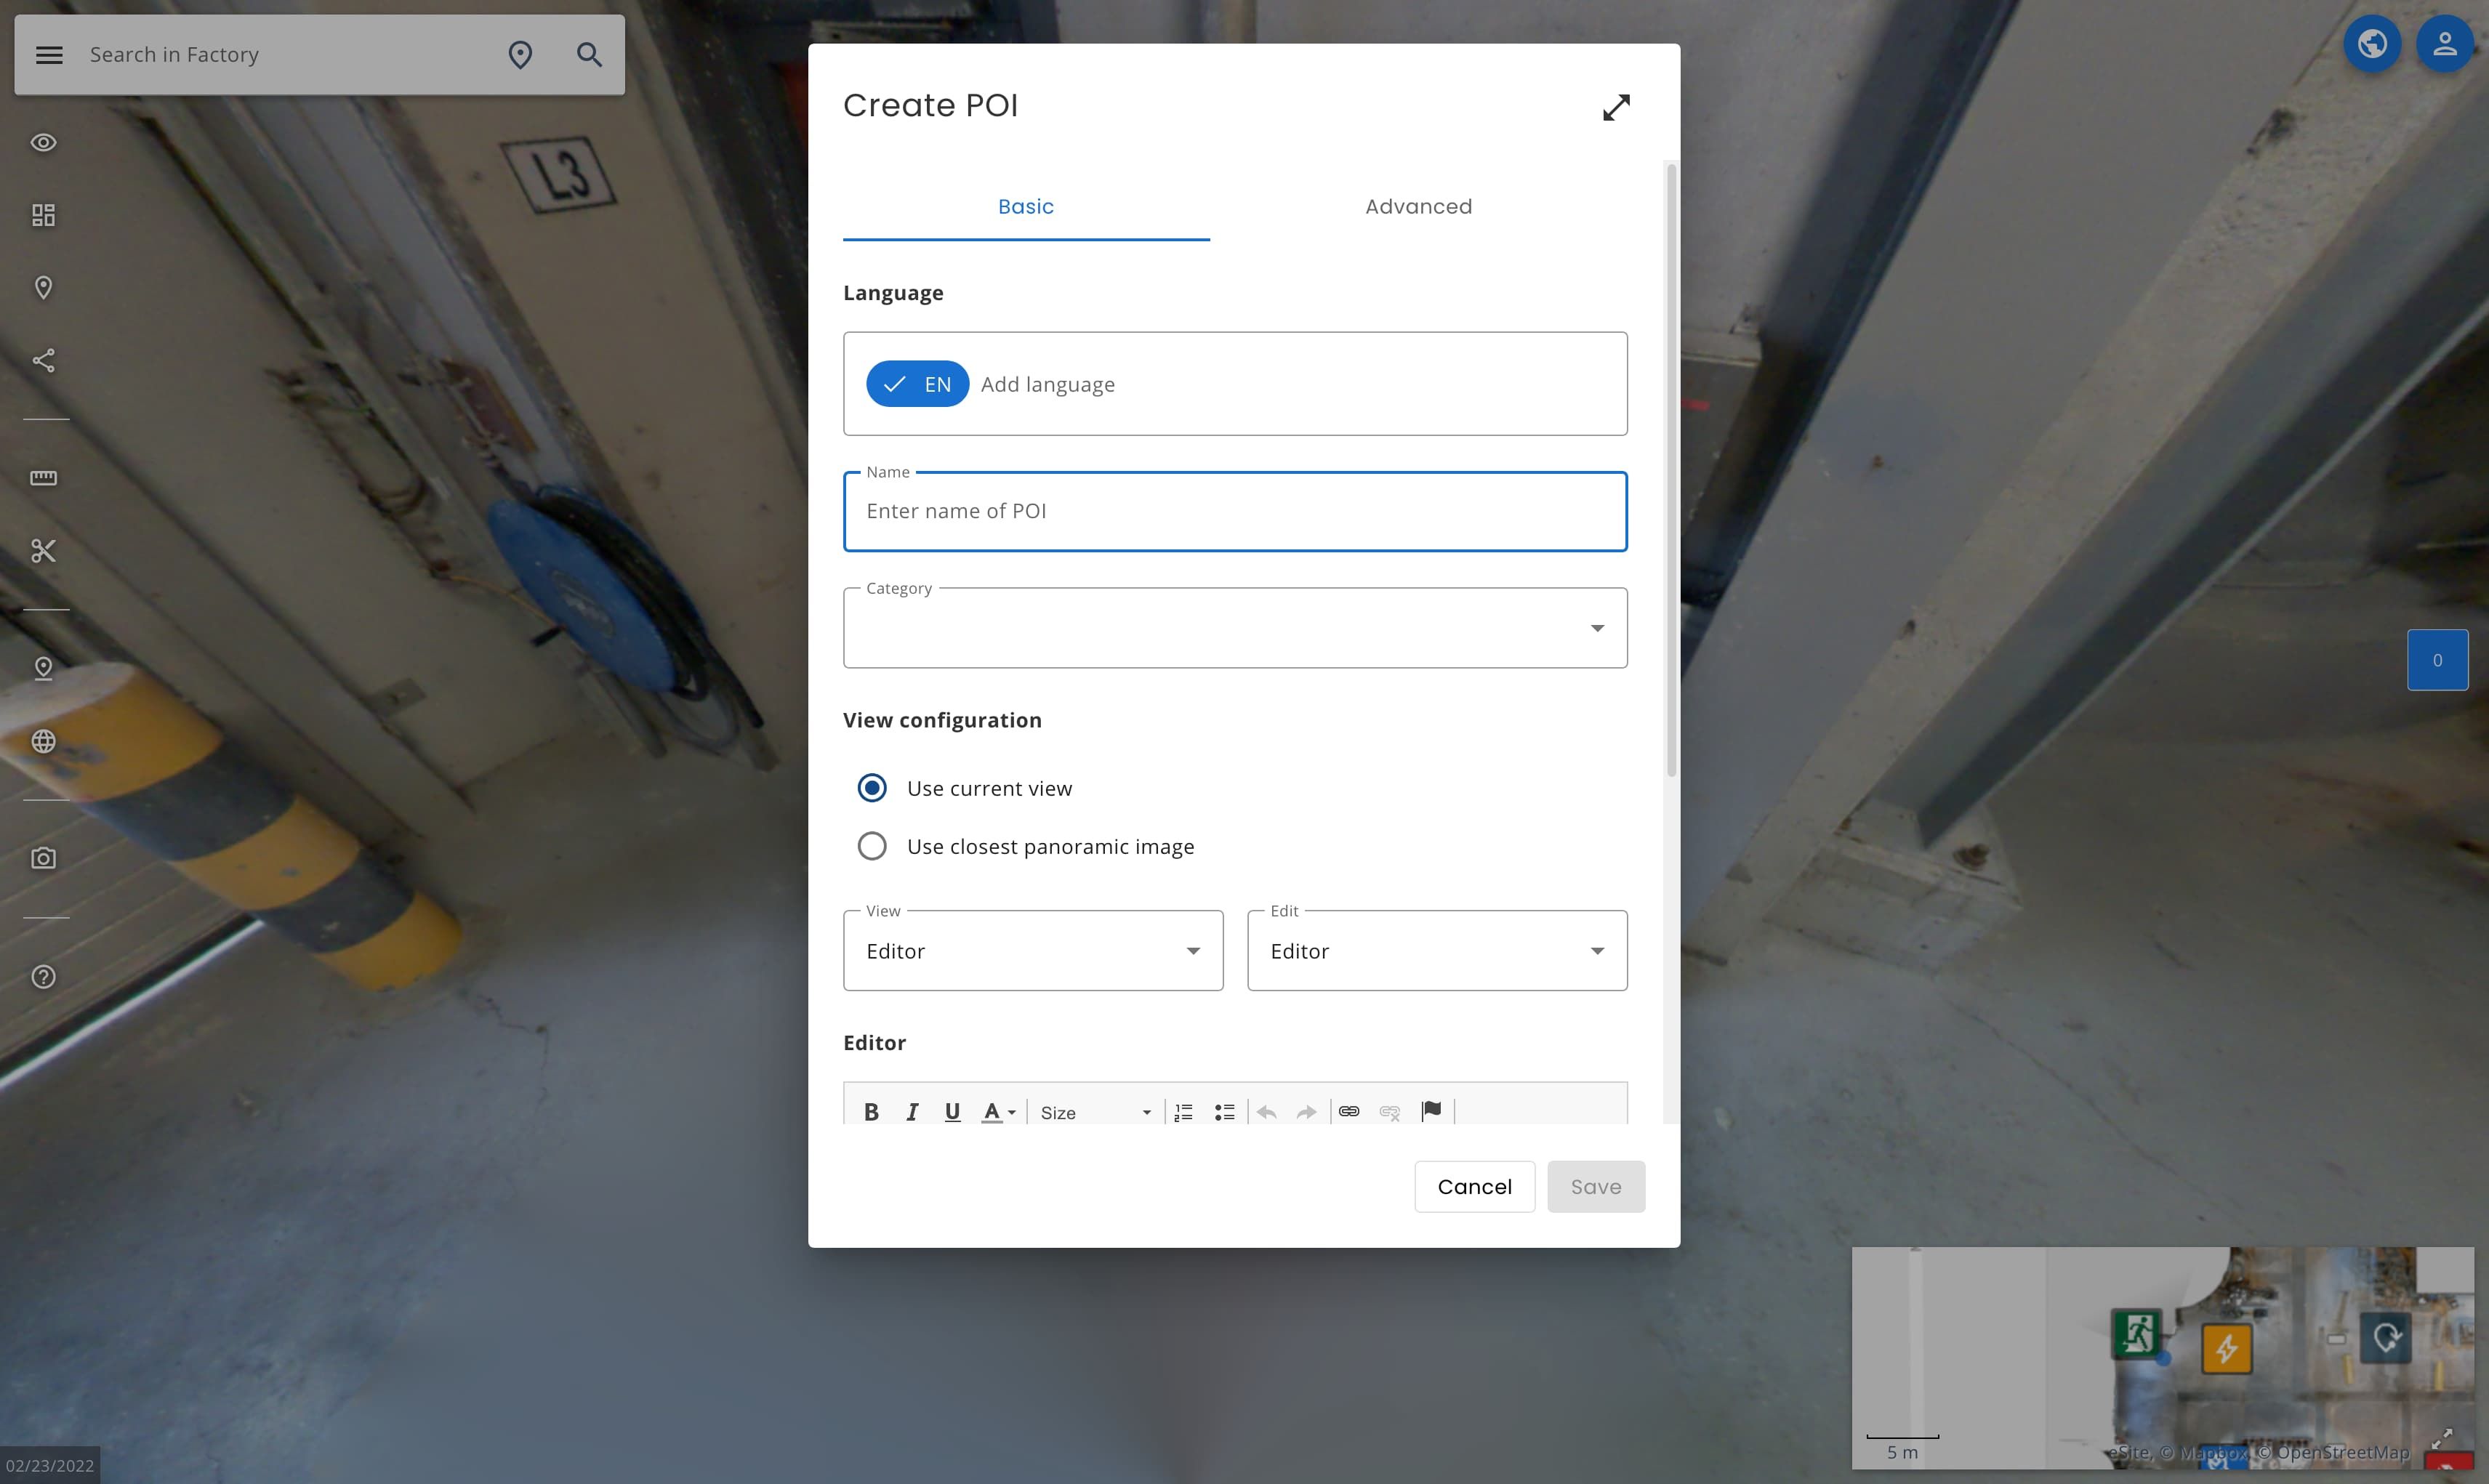Screen dimensions: 2489x1484
Task: Open the font Size dropdown
Action: [1095, 1112]
